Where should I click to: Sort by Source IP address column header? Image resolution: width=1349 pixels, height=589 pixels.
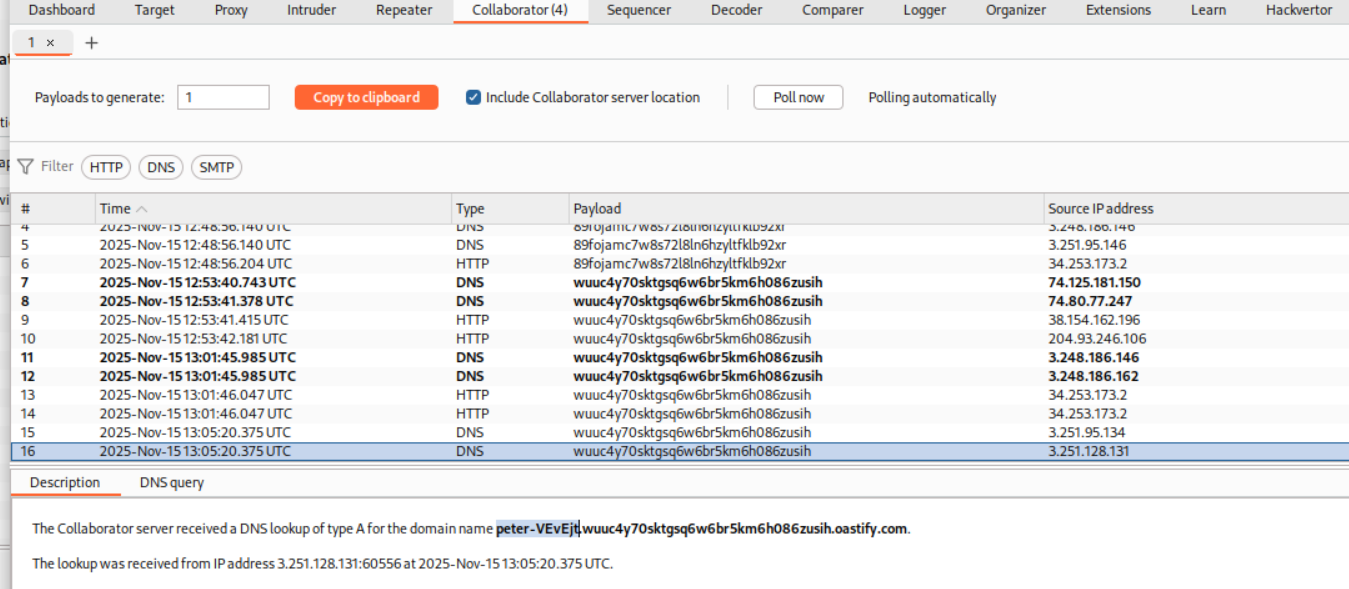pyautogui.click(x=1100, y=209)
